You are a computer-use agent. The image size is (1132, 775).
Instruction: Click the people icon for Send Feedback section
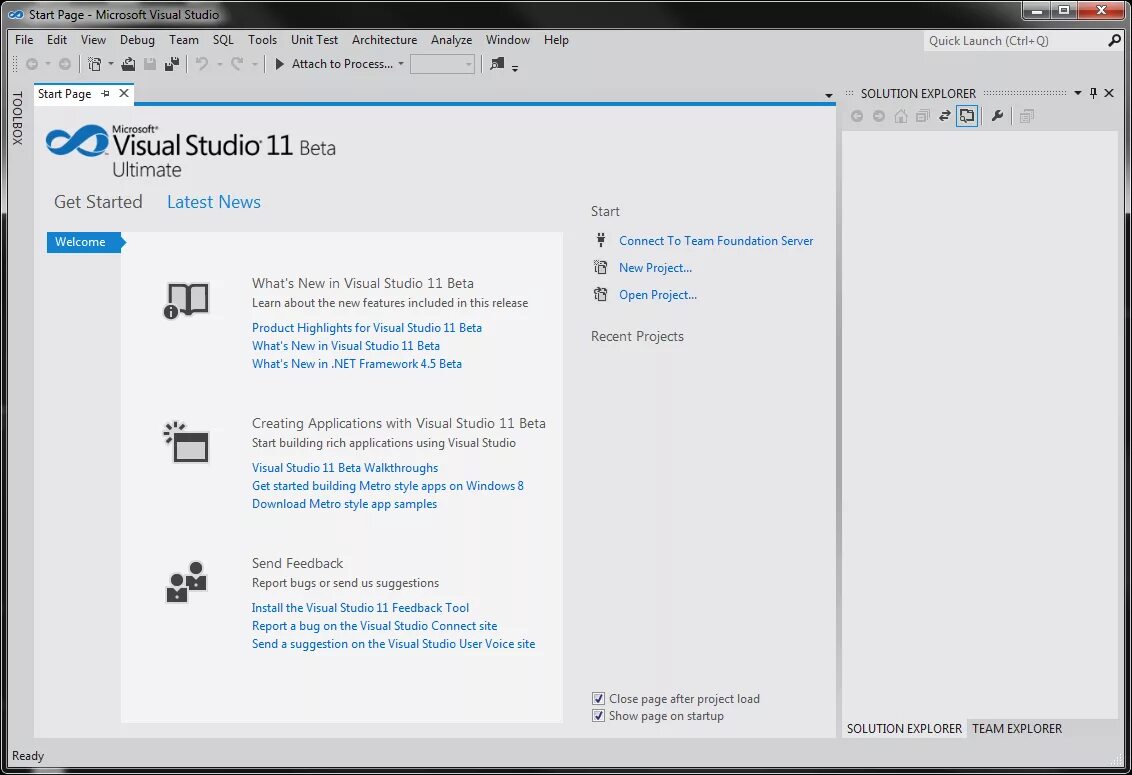(x=186, y=581)
